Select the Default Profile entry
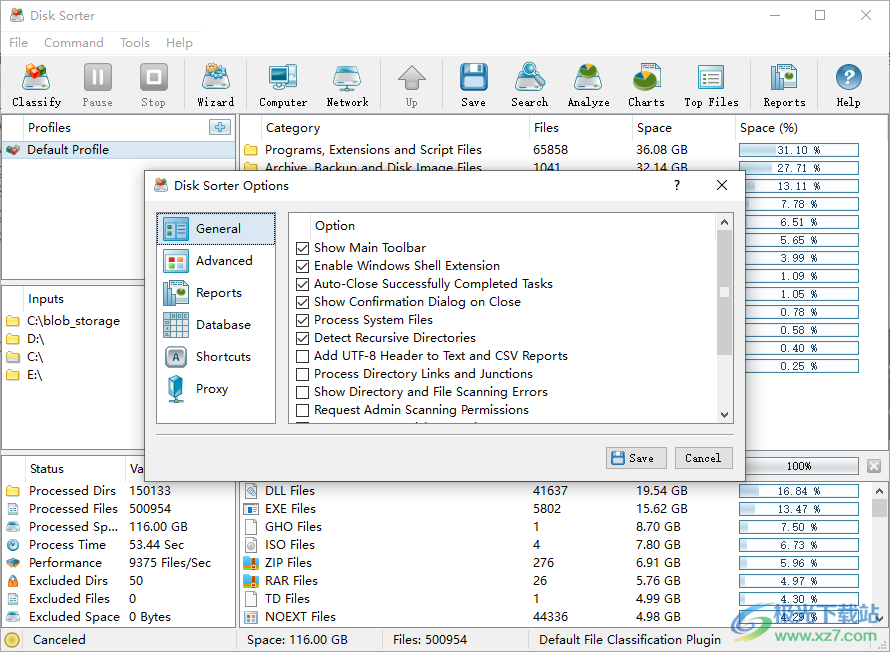Image resolution: width=890 pixels, height=652 pixels. [119, 150]
